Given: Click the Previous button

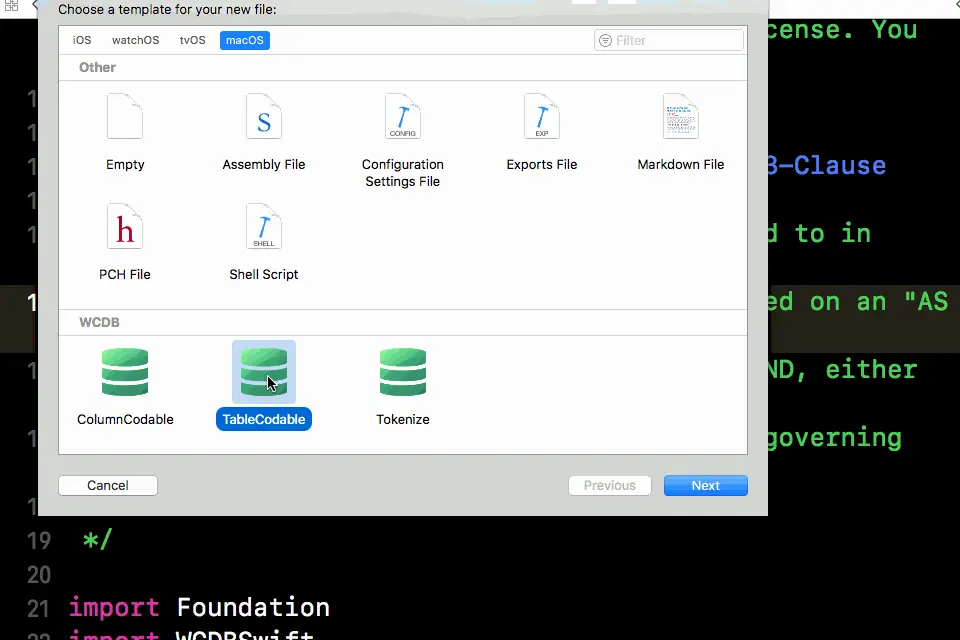Looking at the screenshot, I should point(610,486).
